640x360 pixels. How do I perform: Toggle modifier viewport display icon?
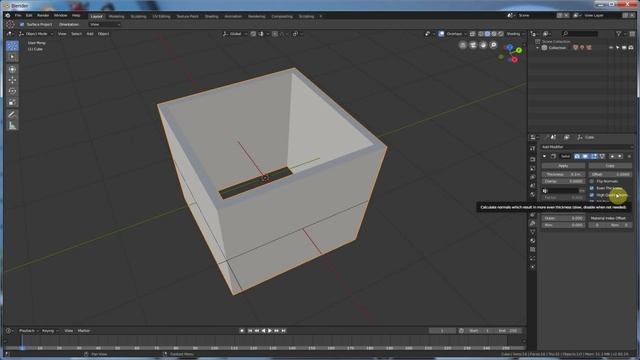tap(585, 156)
